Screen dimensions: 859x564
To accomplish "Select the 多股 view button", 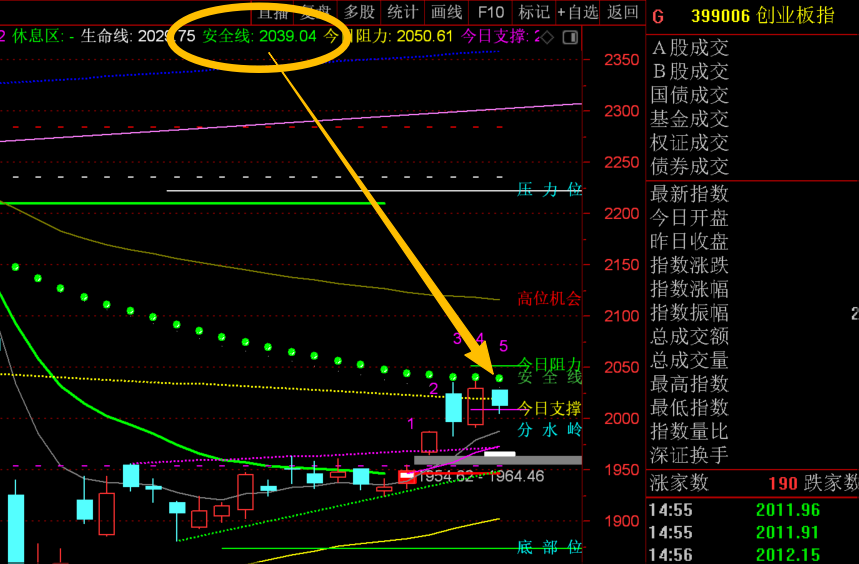I will [x=359, y=12].
